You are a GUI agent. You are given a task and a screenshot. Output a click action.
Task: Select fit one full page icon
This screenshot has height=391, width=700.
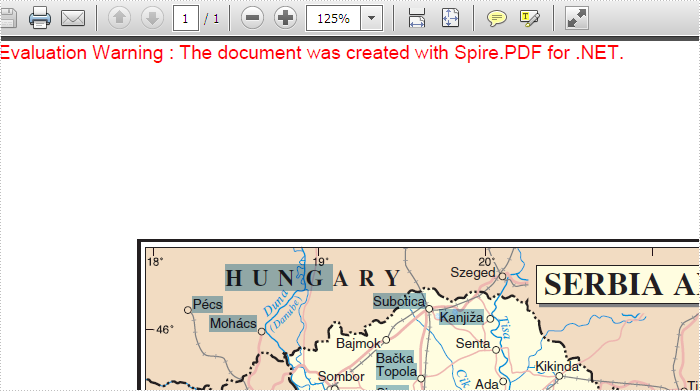(450, 18)
